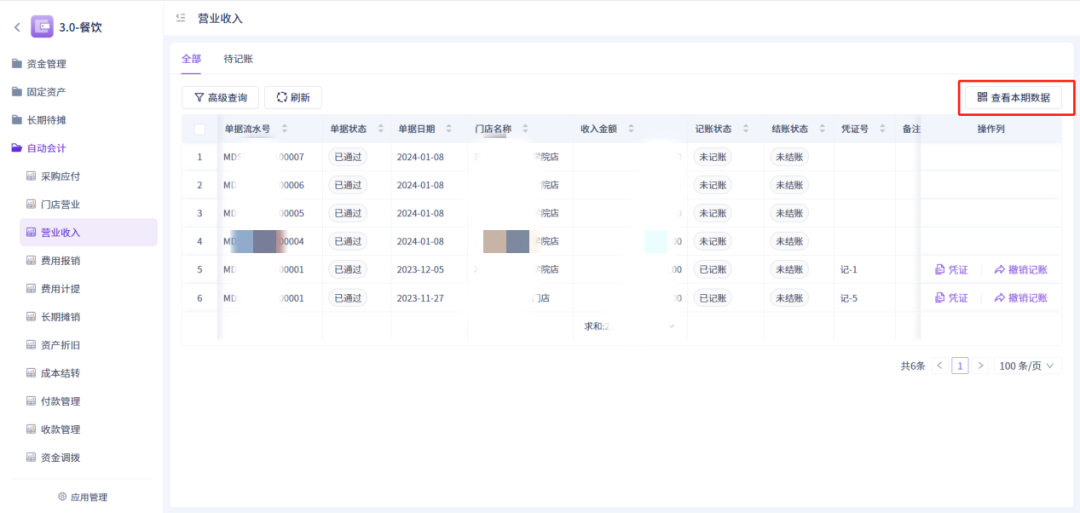Viewport: 1080px width, 513px height.
Task: Sort by 单据流水号 column
Action: click(x=285, y=129)
